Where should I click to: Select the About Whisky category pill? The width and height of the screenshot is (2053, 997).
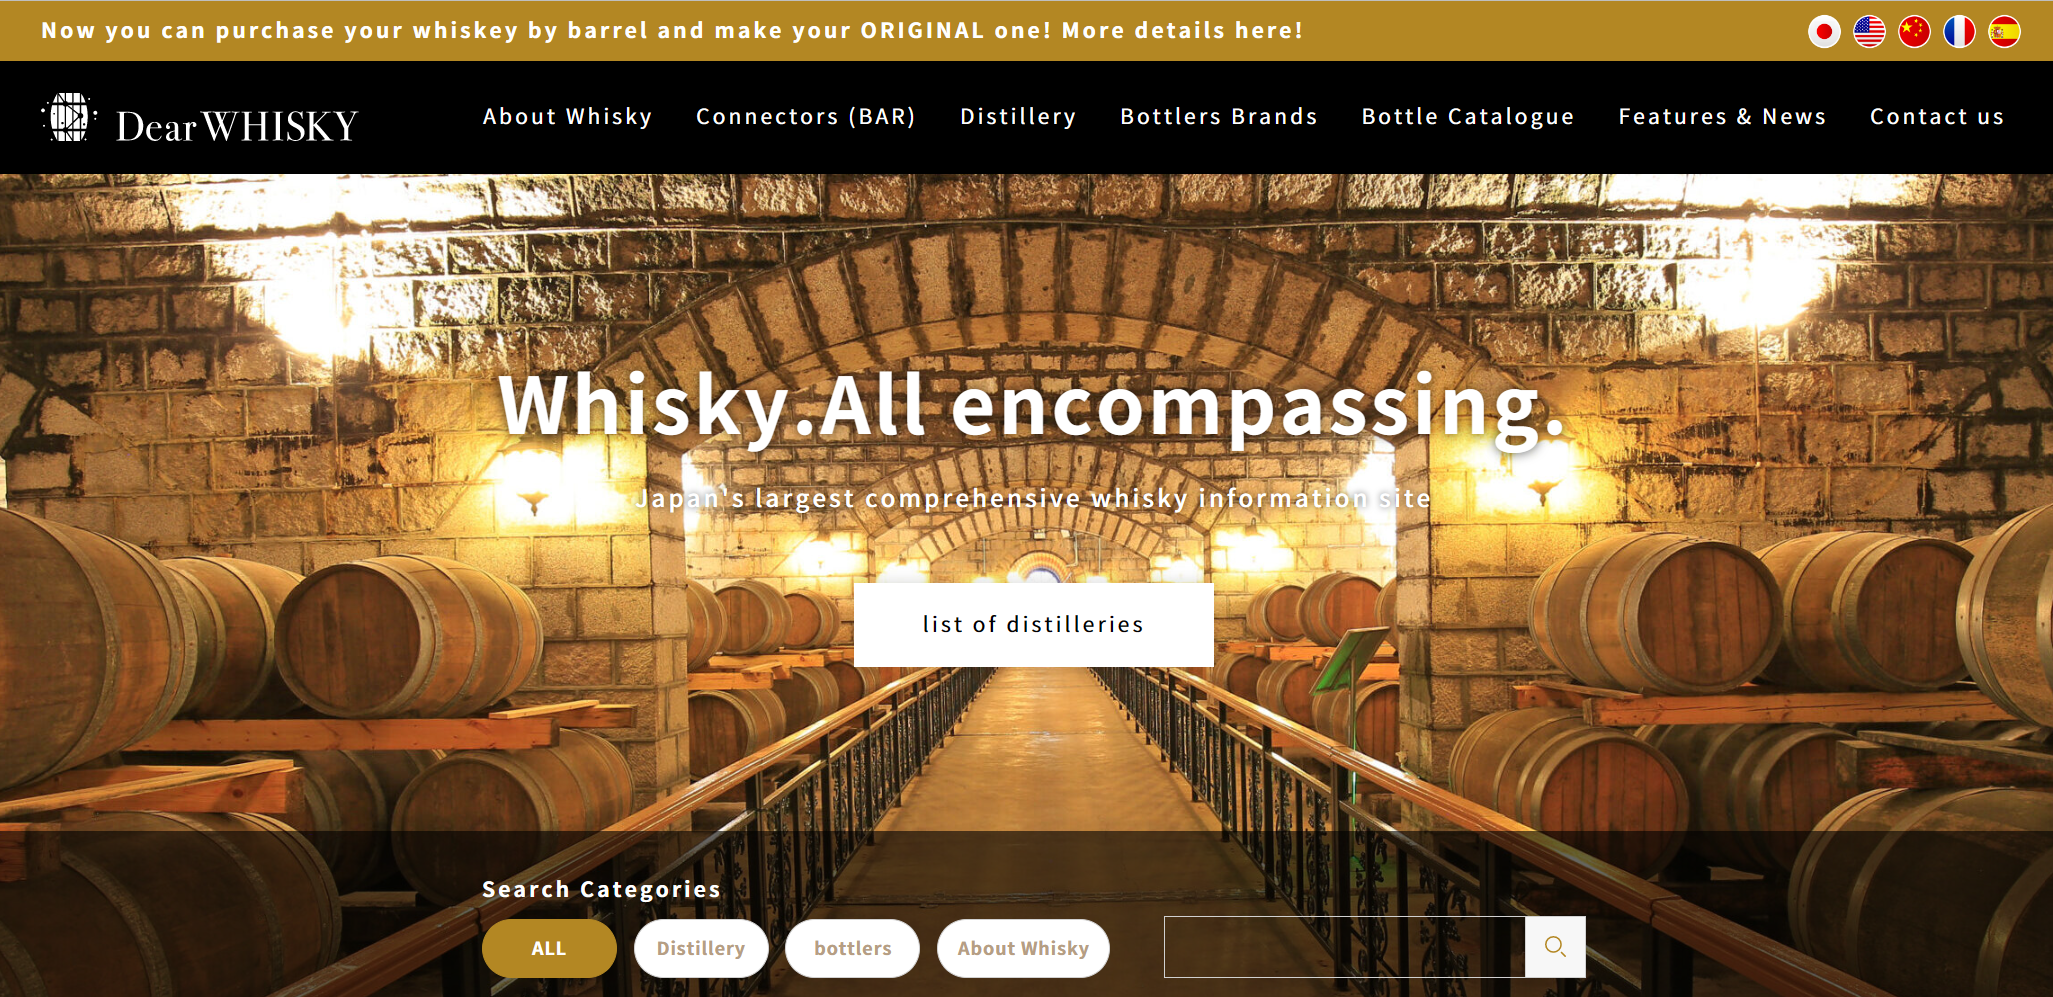click(1023, 948)
